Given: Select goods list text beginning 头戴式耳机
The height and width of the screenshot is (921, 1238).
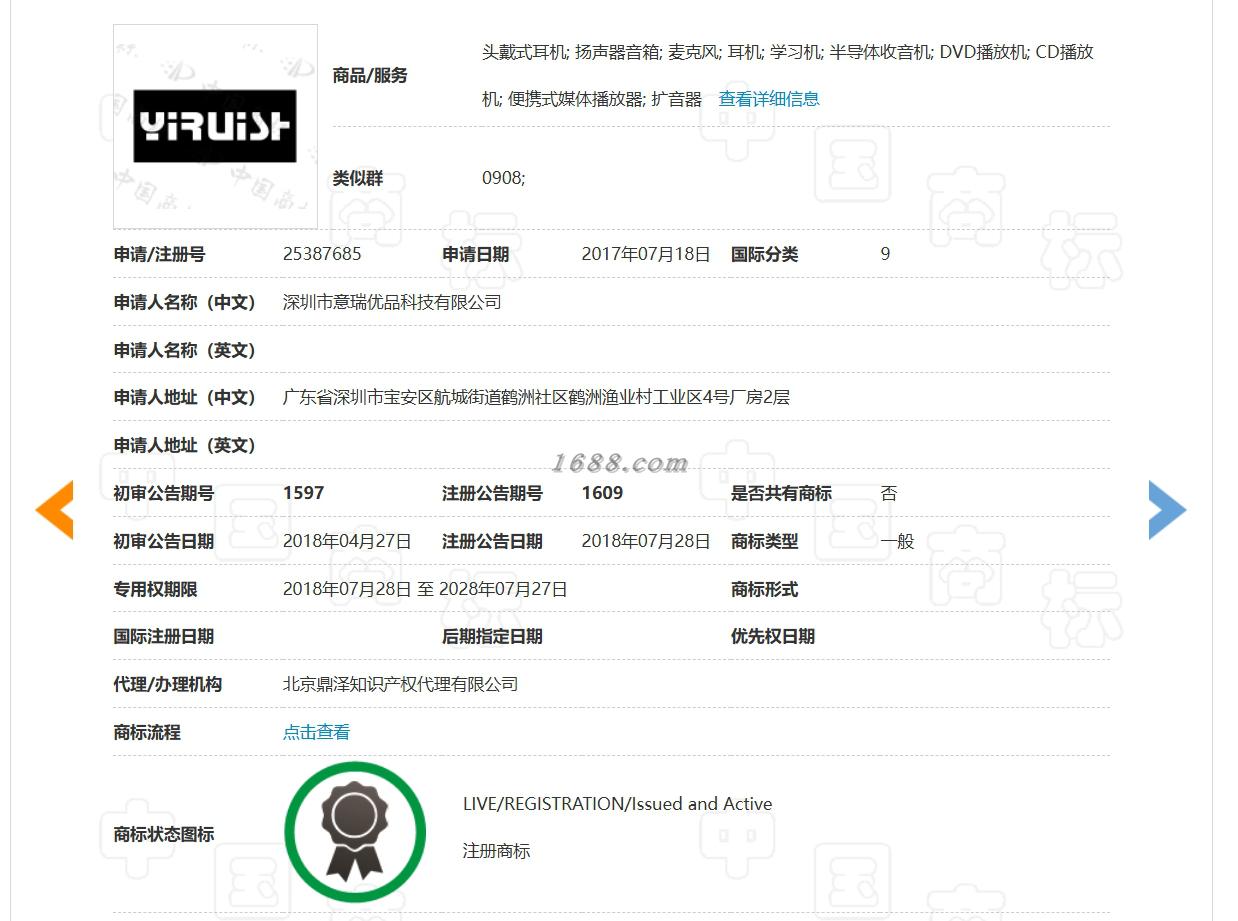Looking at the screenshot, I should click(x=788, y=75).
